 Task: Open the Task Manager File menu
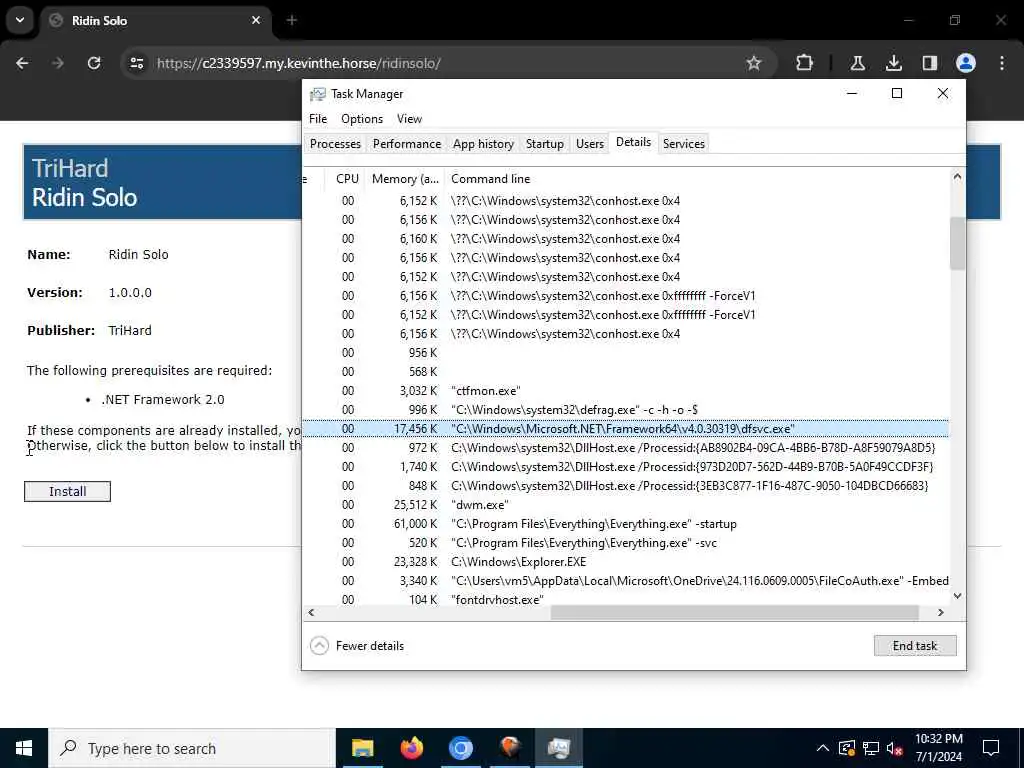point(318,119)
